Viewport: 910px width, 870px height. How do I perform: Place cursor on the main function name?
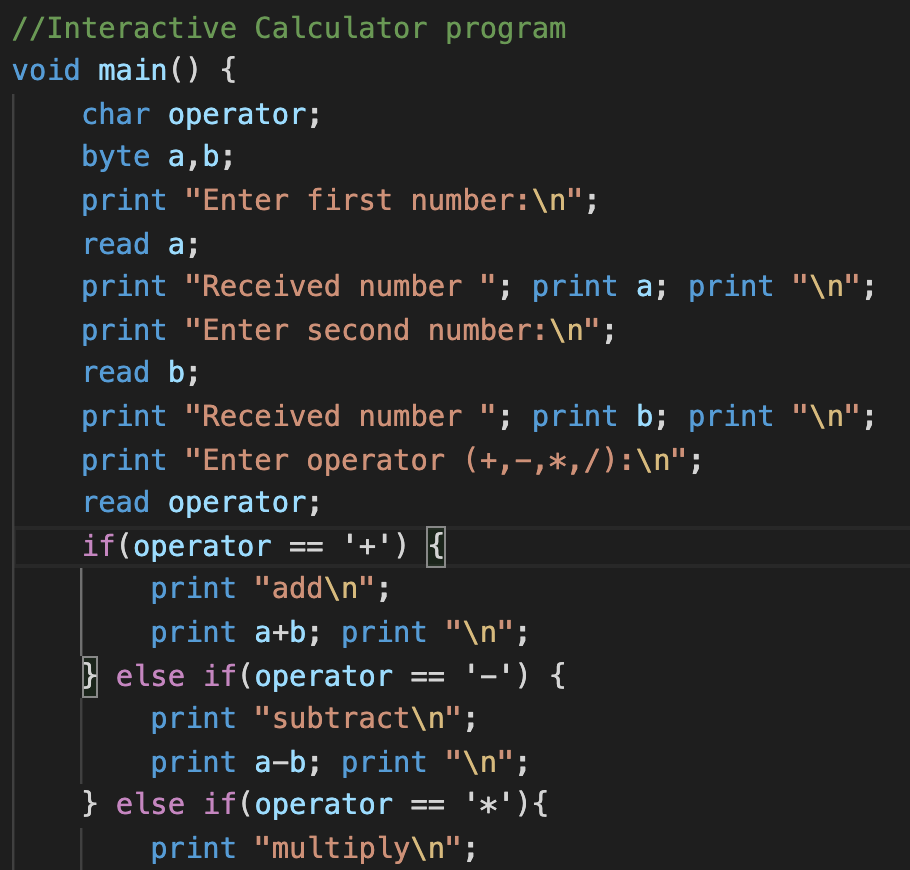[132, 71]
